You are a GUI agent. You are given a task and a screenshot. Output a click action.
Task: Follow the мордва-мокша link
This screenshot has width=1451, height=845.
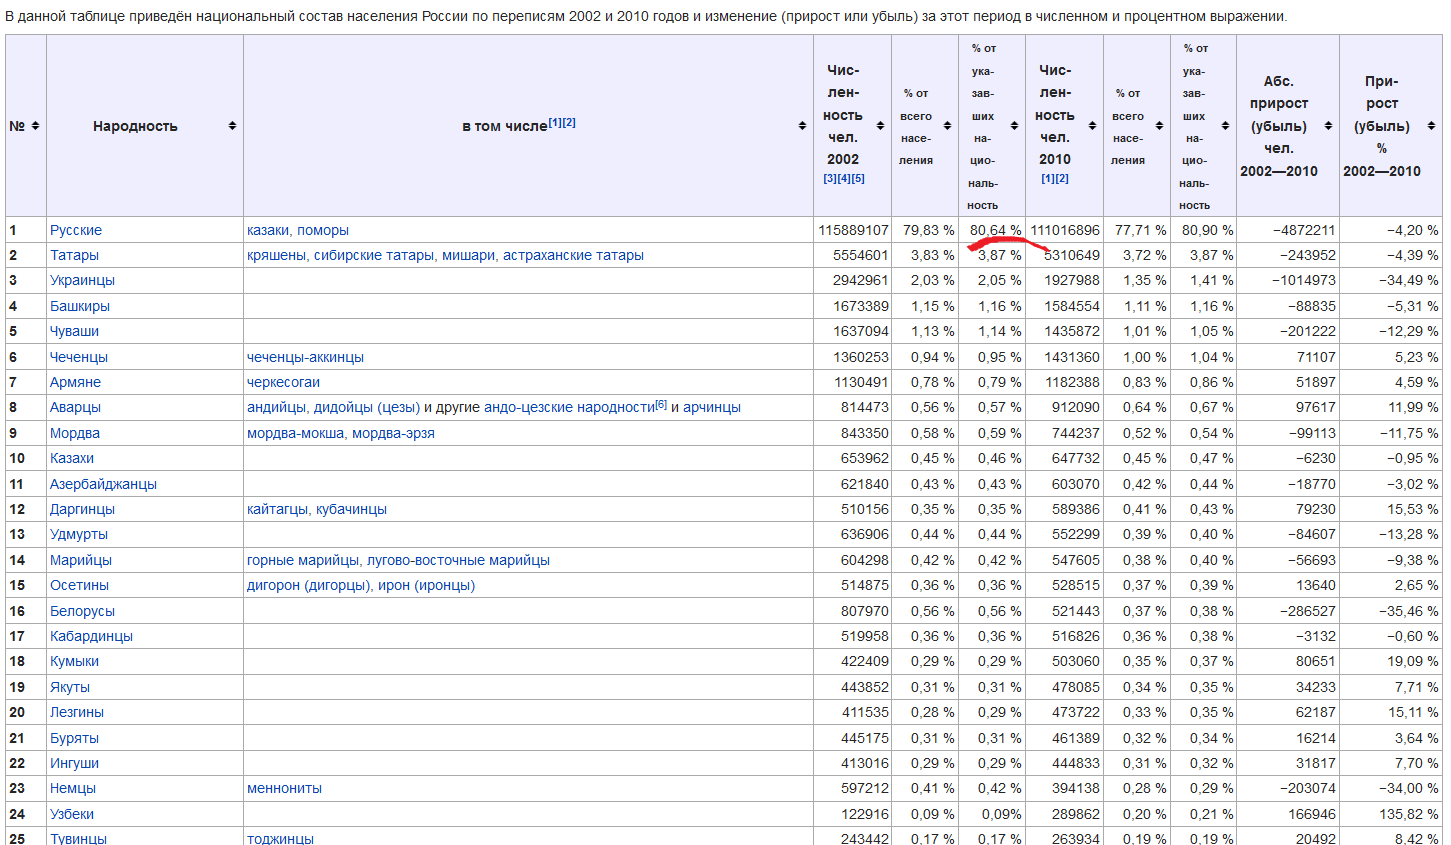[295, 433]
